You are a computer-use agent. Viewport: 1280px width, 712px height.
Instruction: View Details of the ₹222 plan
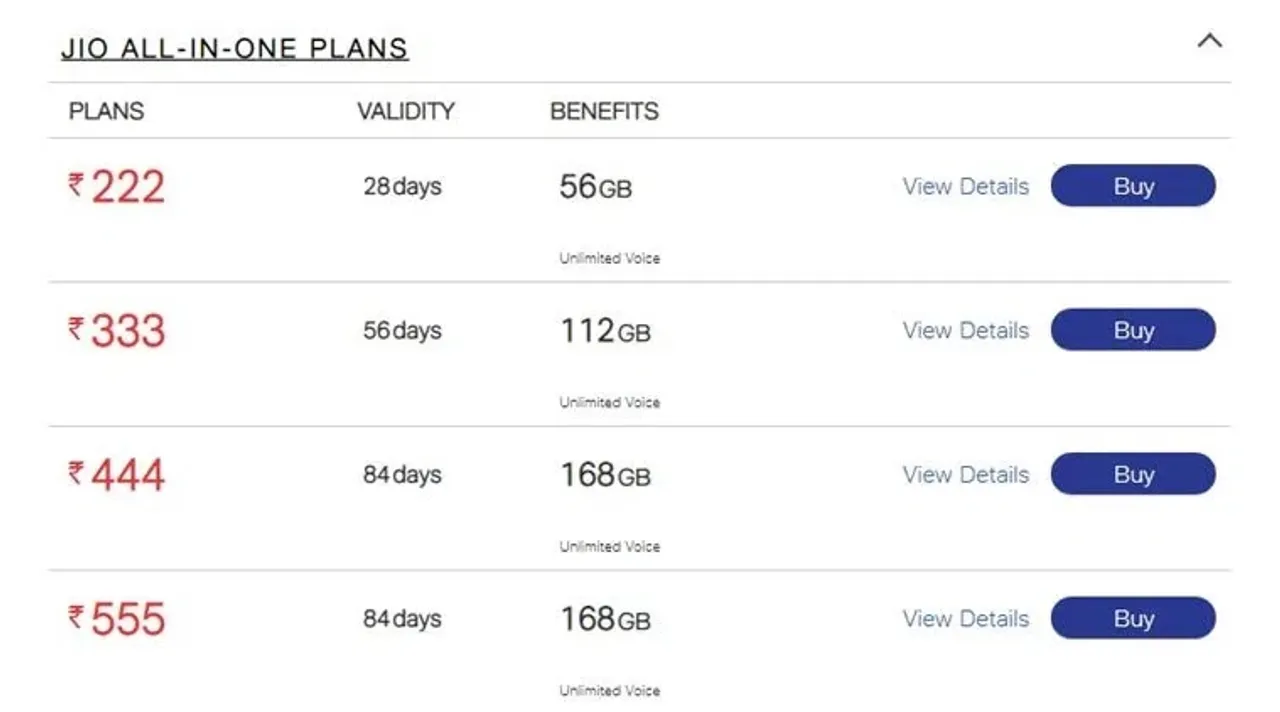(x=966, y=186)
